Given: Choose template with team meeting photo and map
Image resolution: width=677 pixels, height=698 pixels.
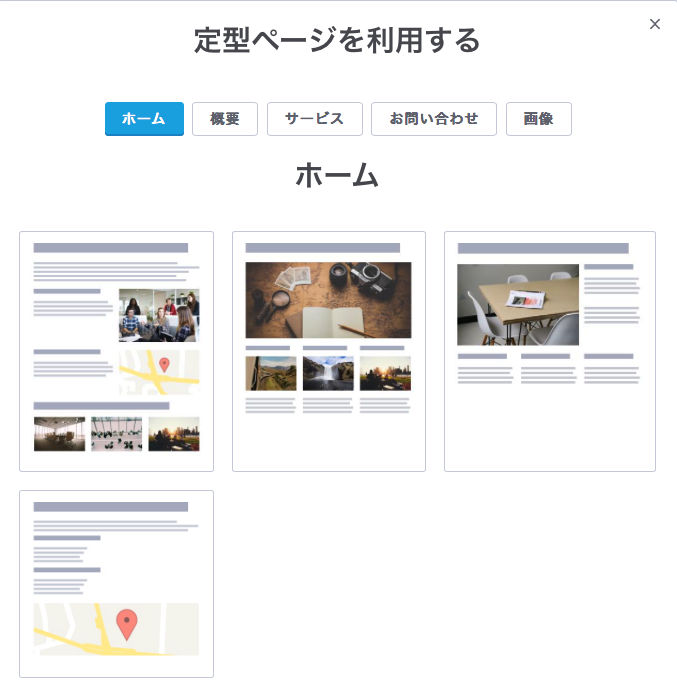Looking at the screenshot, I should click(117, 351).
